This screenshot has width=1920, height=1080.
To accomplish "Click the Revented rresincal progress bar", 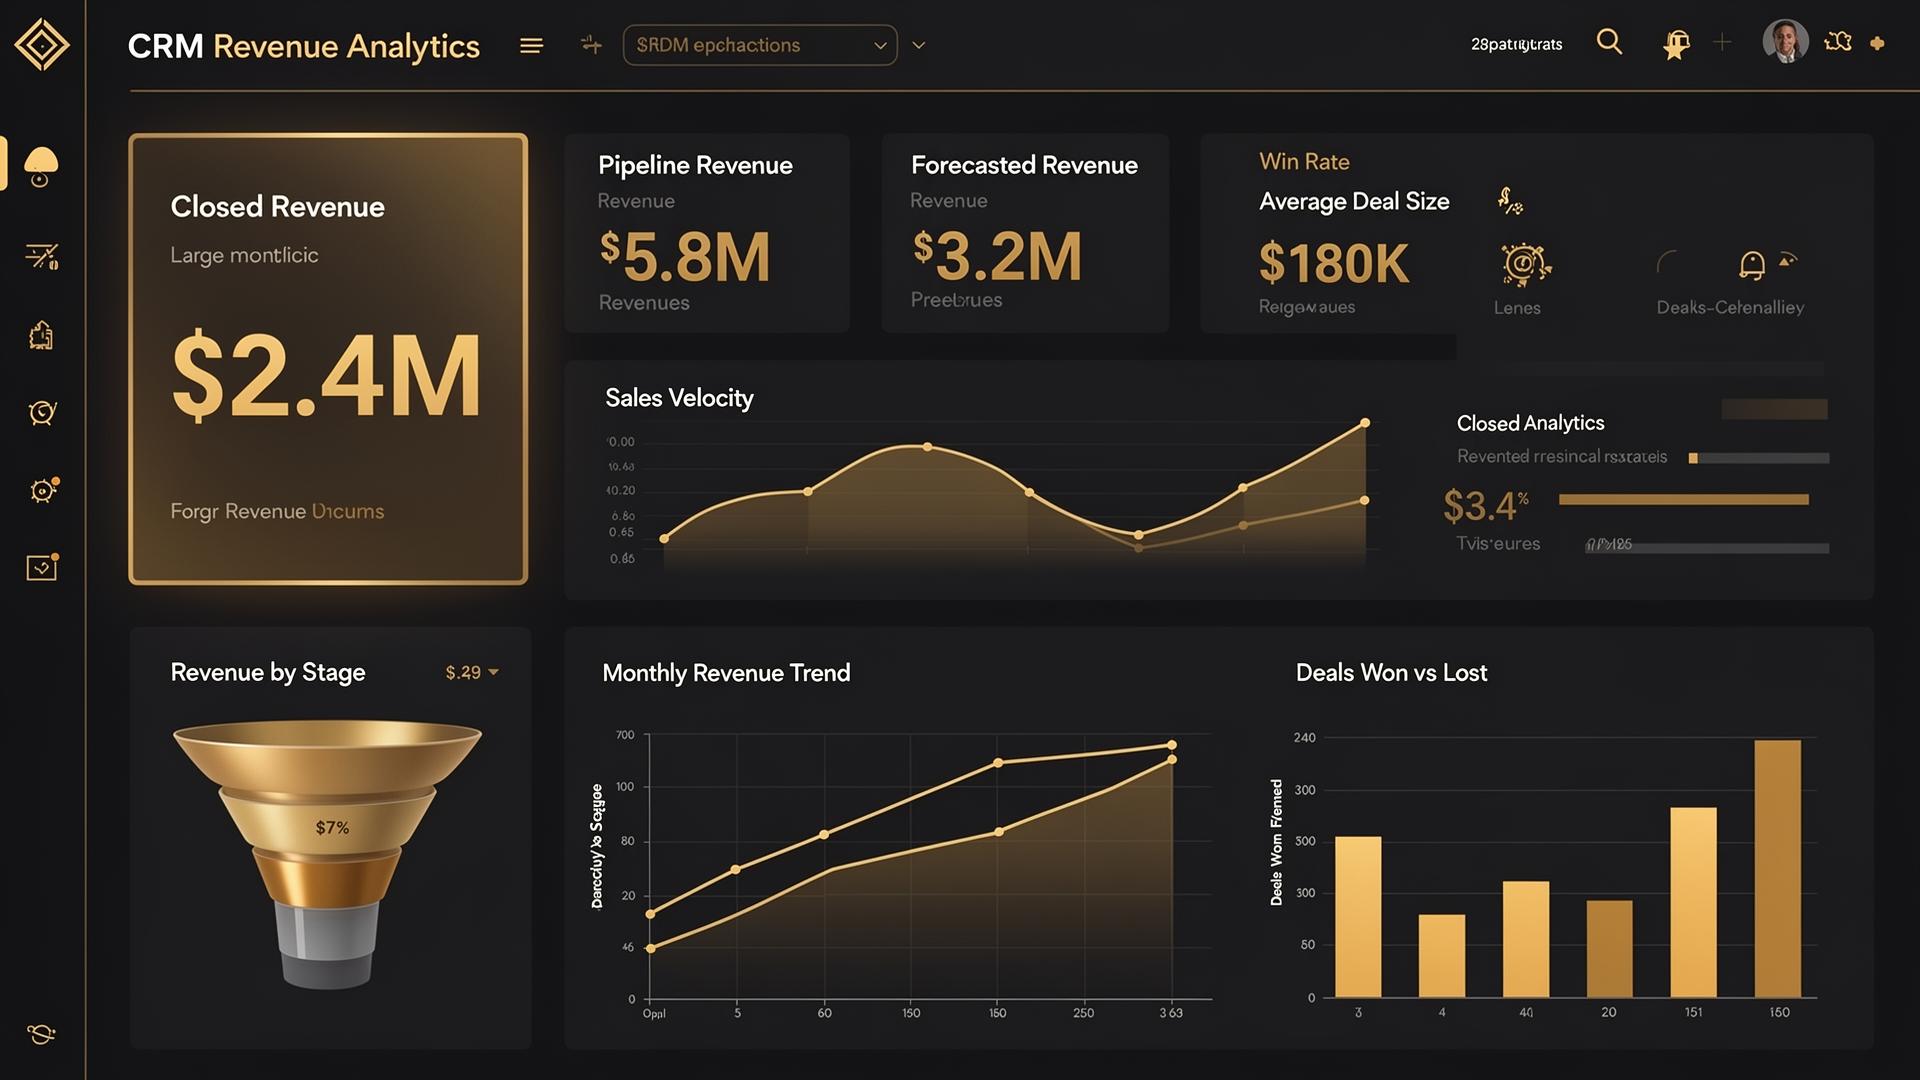I will pos(1759,458).
